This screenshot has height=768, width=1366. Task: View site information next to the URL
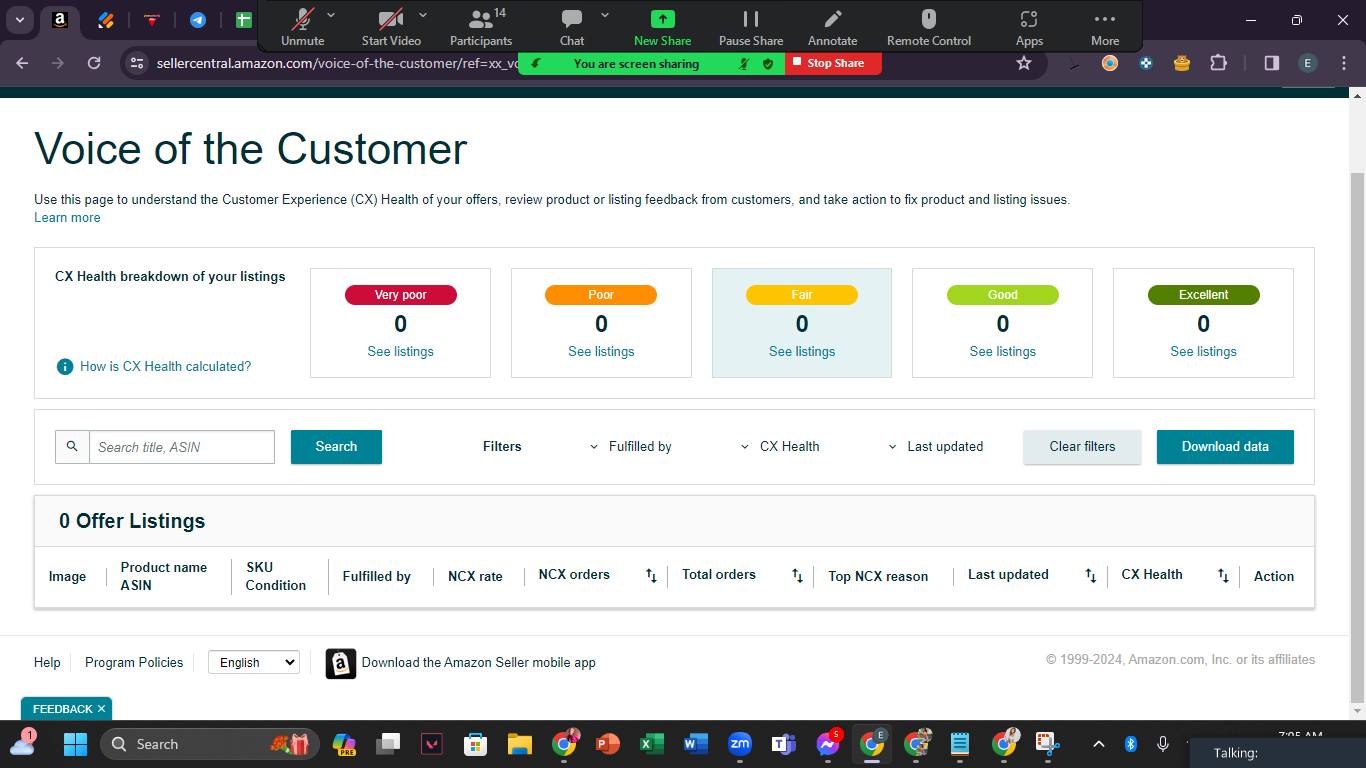[137, 63]
